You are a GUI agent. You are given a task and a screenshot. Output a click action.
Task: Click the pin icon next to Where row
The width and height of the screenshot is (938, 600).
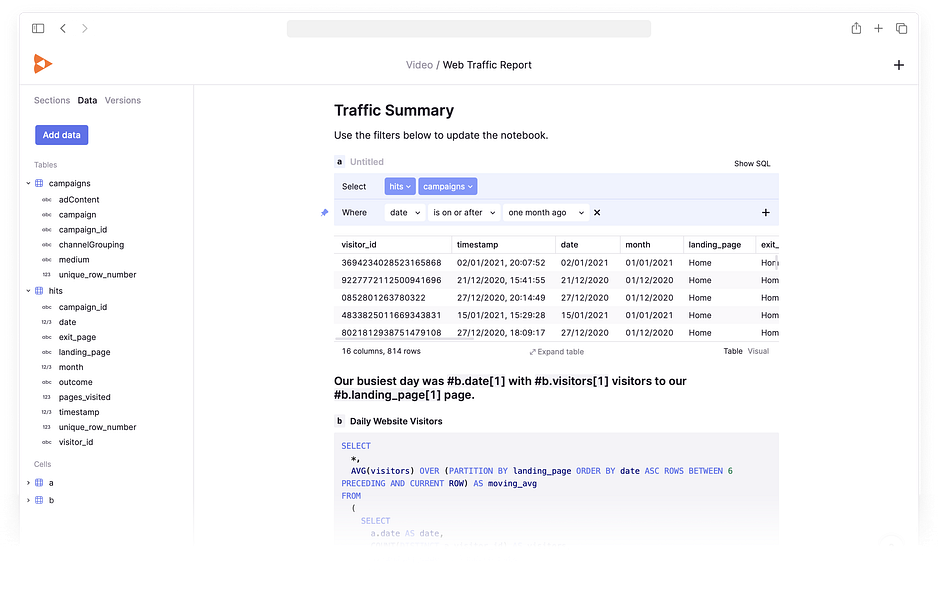[x=324, y=212]
